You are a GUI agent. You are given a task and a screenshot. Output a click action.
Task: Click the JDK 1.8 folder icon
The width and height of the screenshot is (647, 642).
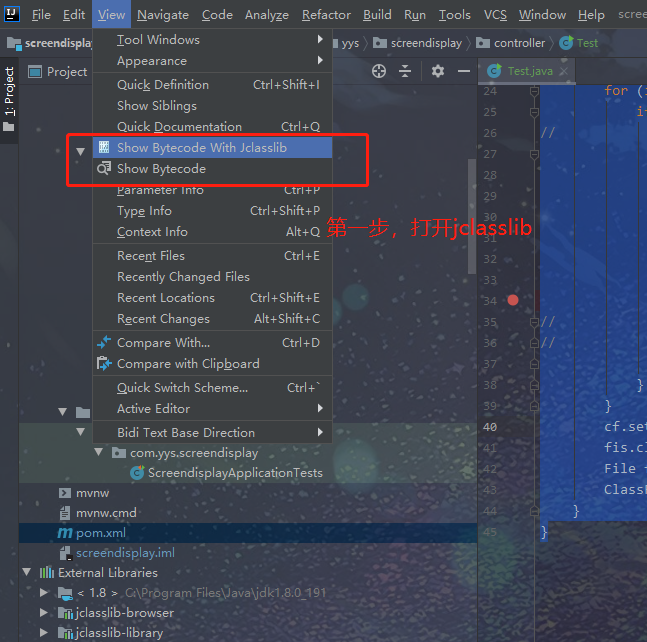[65, 593]
